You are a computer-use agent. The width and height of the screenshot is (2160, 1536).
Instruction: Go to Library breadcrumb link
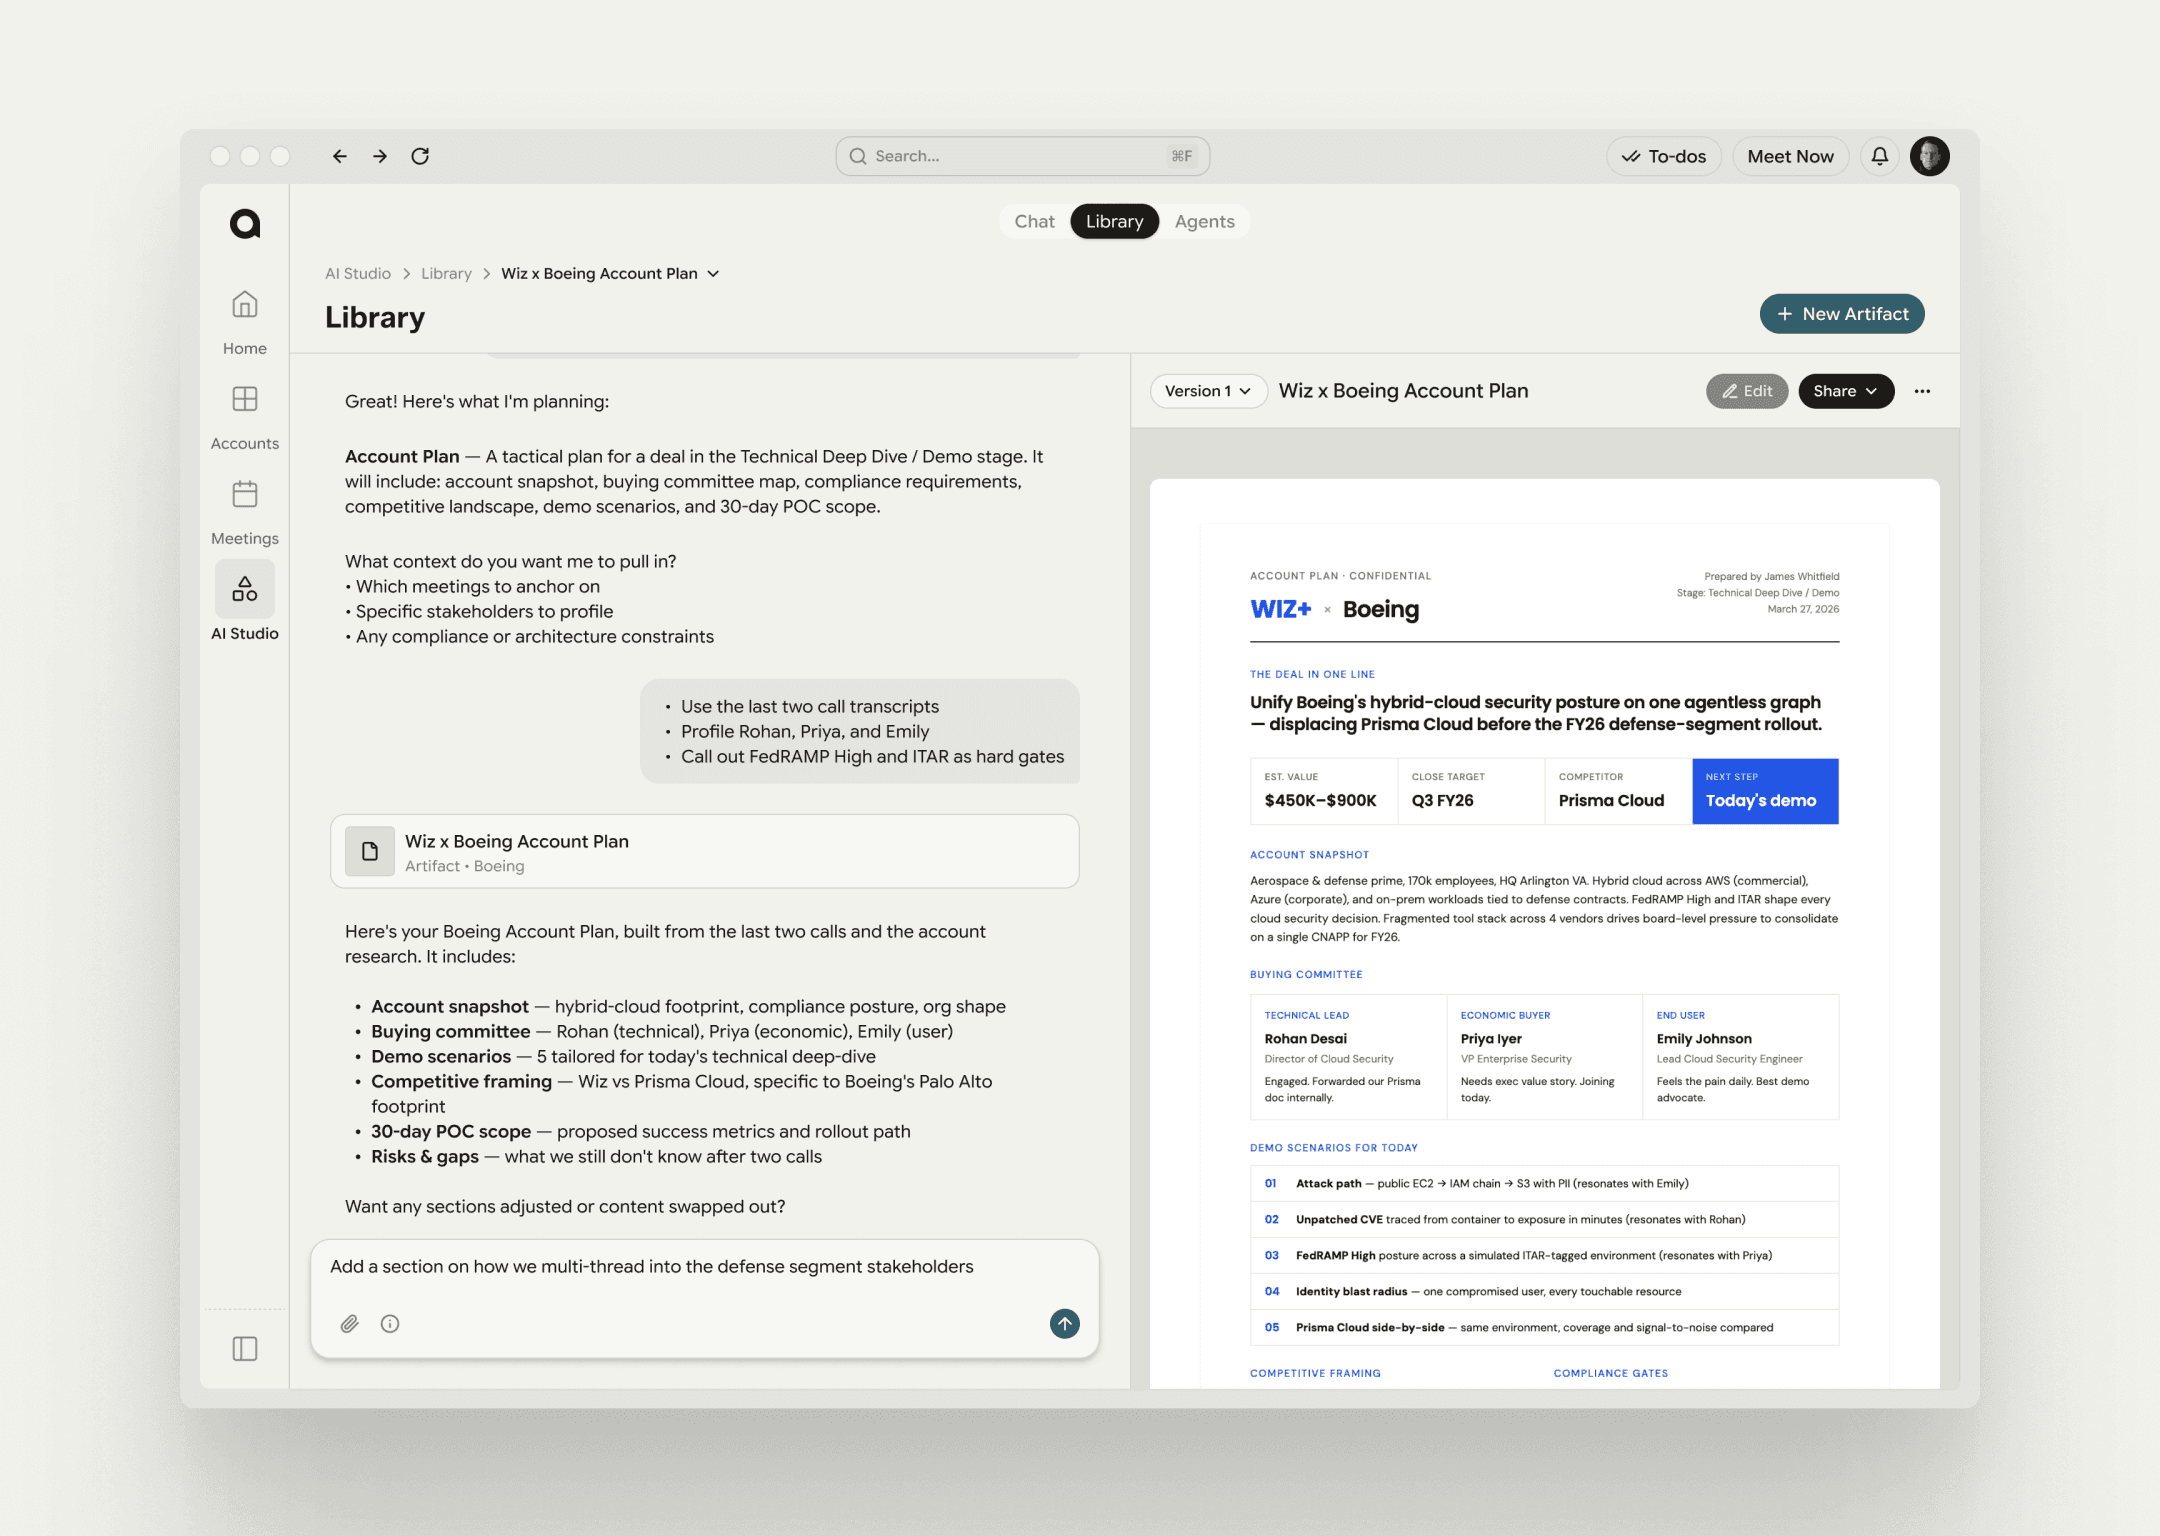(x=446, y=274)
